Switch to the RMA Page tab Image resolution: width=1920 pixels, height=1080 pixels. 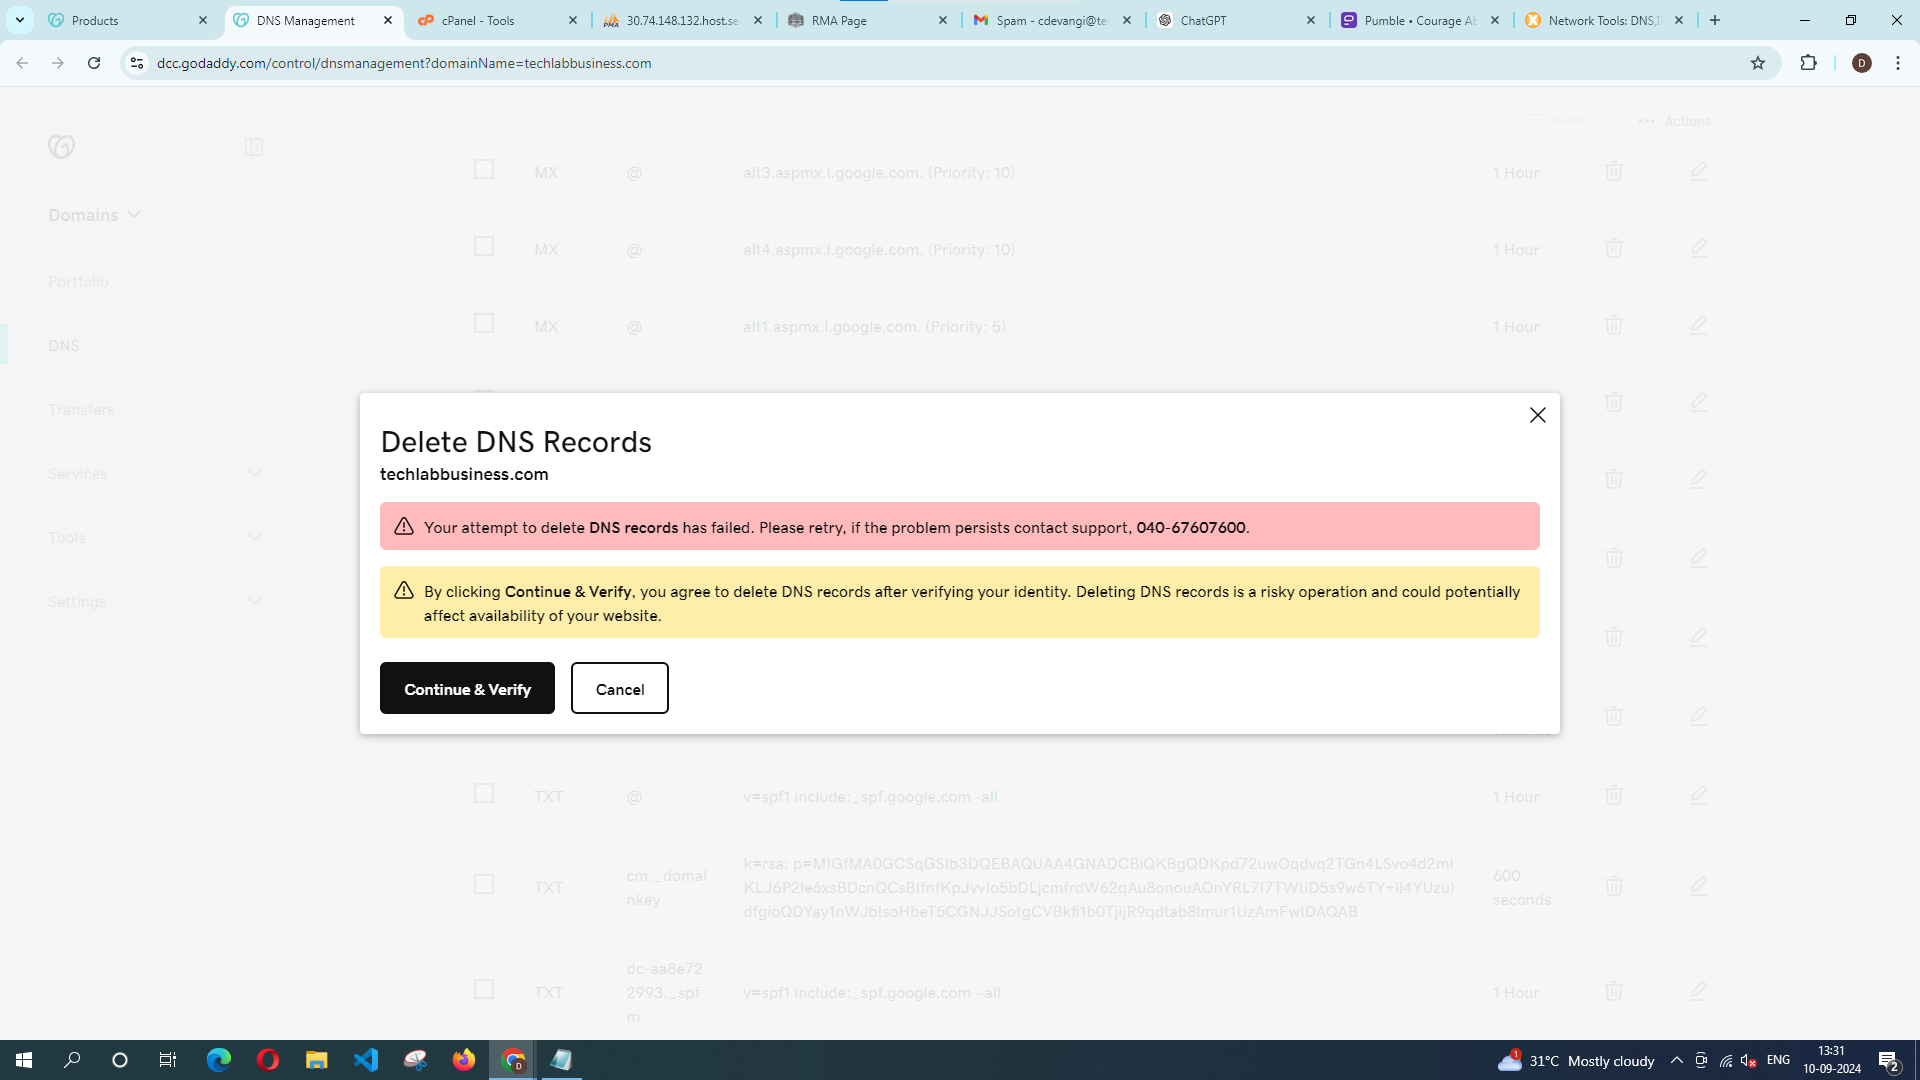click(867, 20)
